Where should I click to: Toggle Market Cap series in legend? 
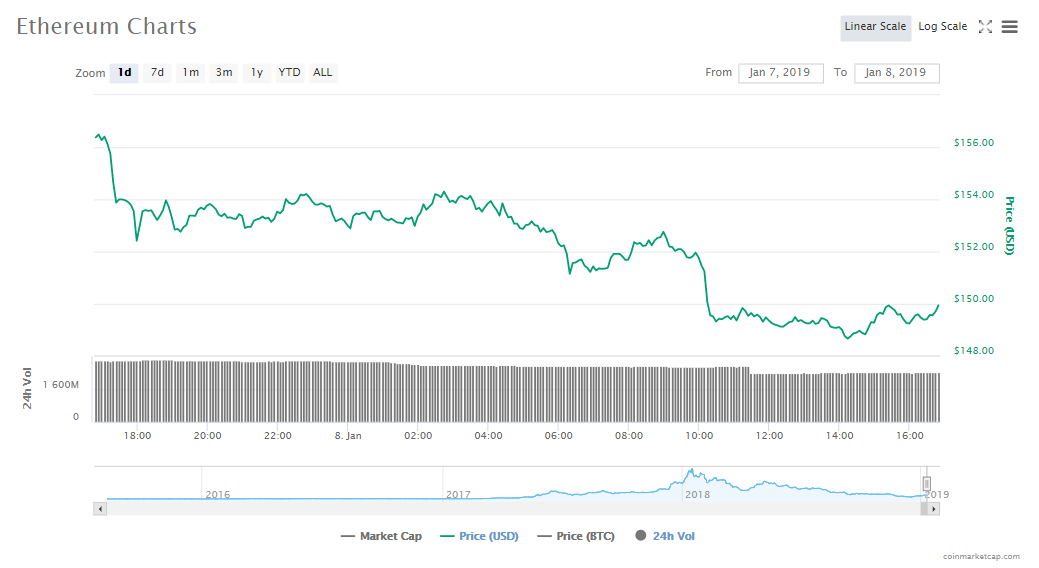[x=381, y=536]
